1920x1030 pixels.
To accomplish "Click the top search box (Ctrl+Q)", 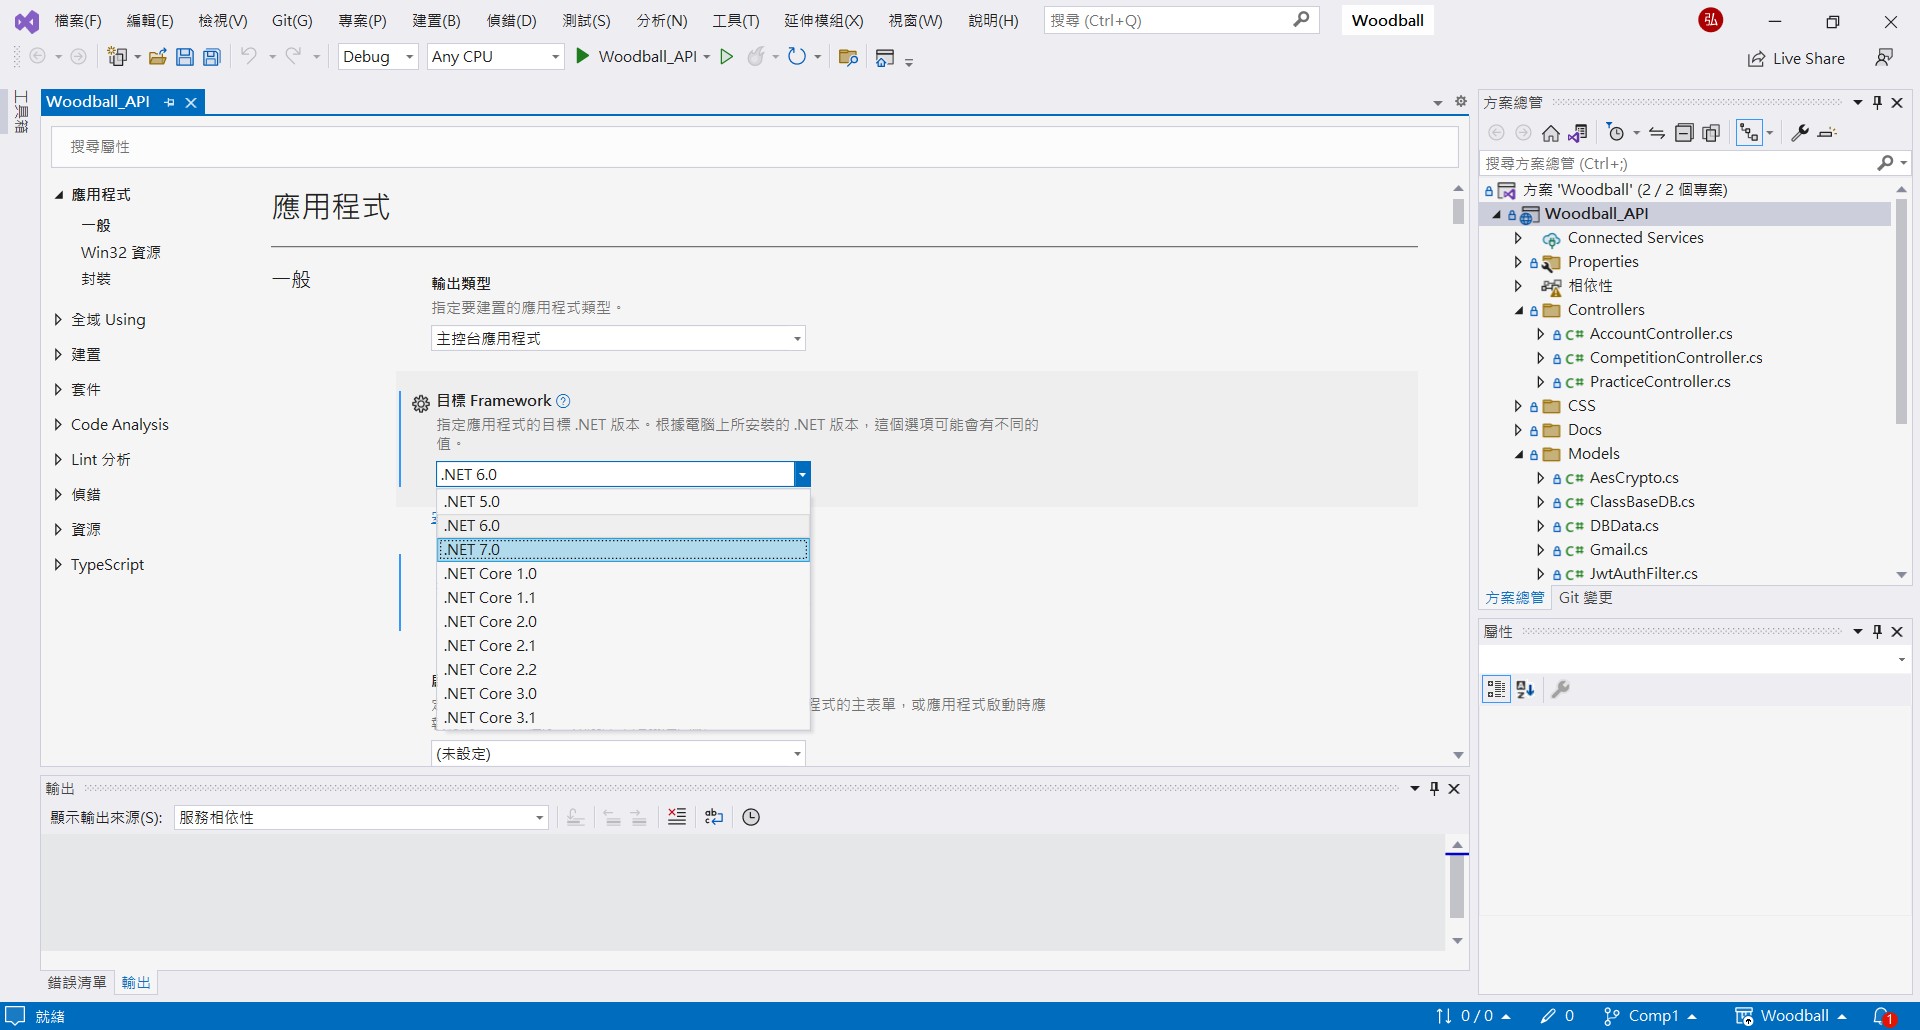I will point(1181,20).
